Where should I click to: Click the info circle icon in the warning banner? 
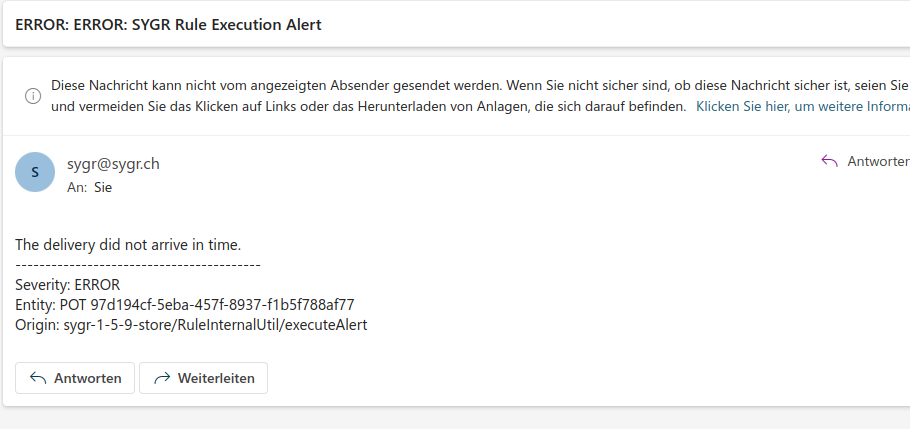(x=33, y=96)
